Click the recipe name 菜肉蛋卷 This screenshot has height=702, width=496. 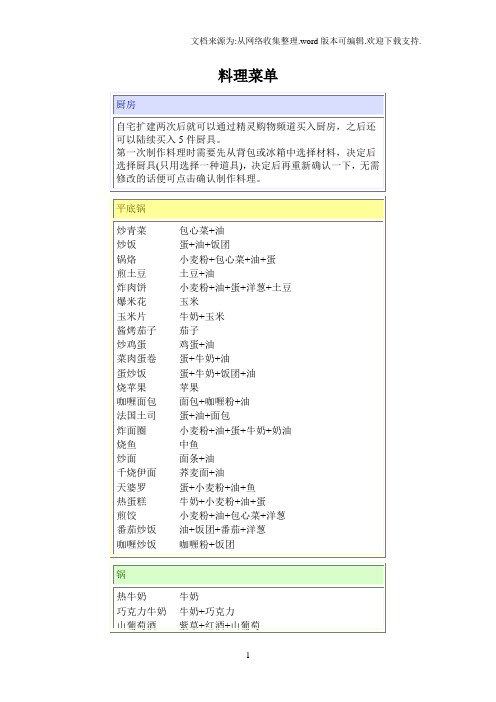tap(137, 359)
